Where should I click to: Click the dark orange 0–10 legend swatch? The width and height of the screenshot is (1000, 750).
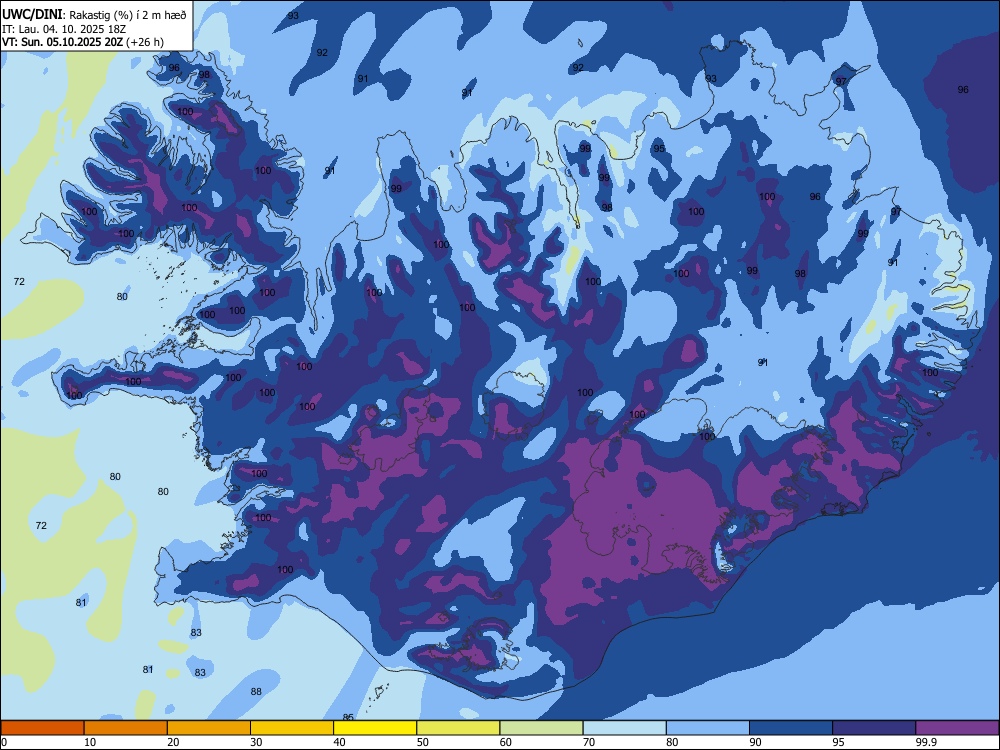(x=42, y=728)
